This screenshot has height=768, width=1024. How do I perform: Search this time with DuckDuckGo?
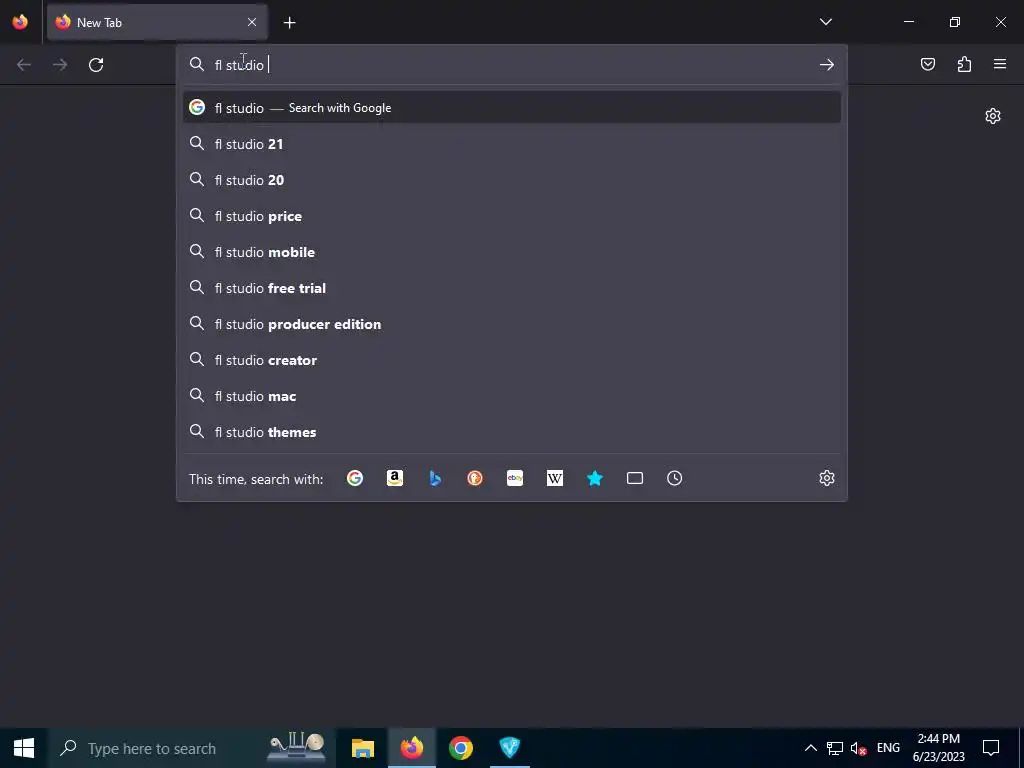click(x=475, y=479)
